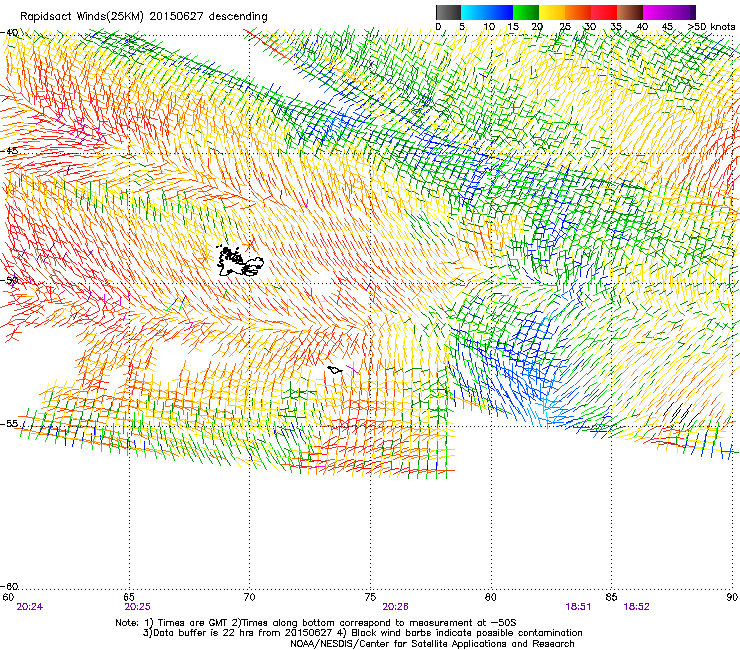Click the '18:52' pass time label

coord(637,607)
